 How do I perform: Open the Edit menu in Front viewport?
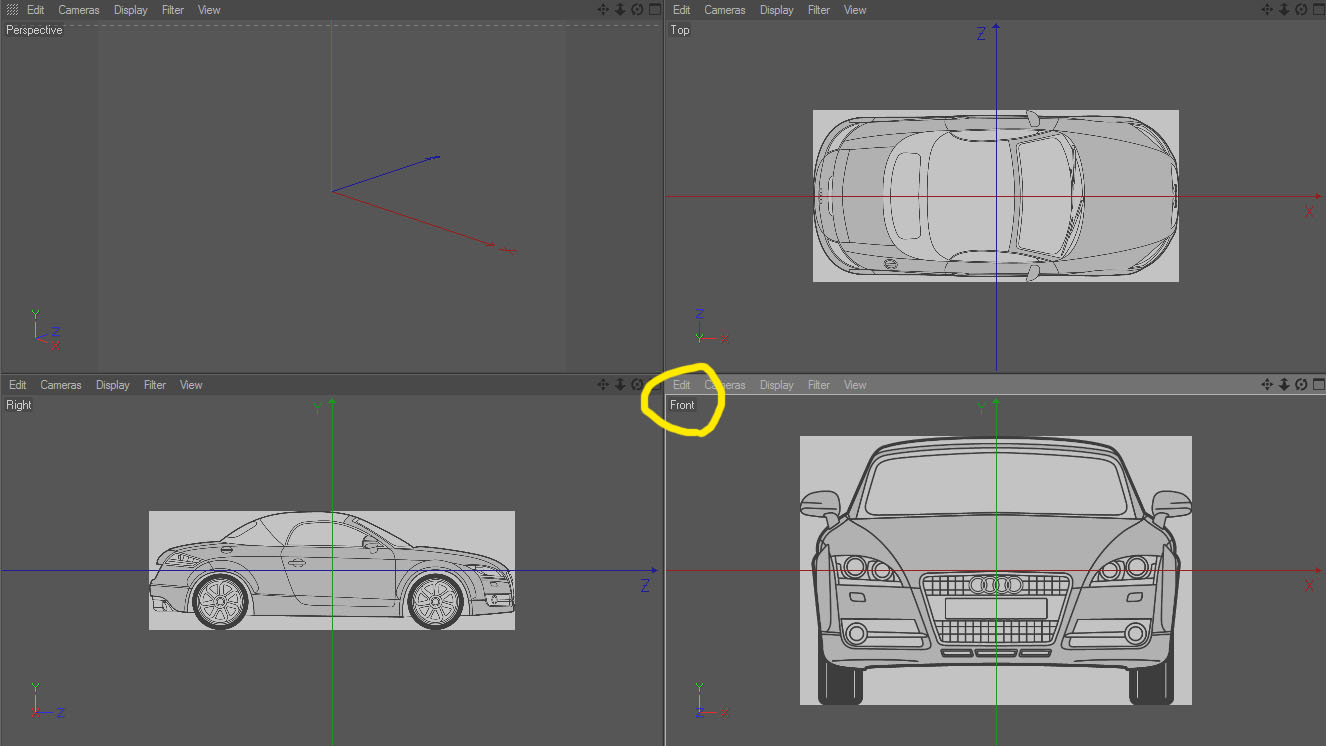point(681,385)
